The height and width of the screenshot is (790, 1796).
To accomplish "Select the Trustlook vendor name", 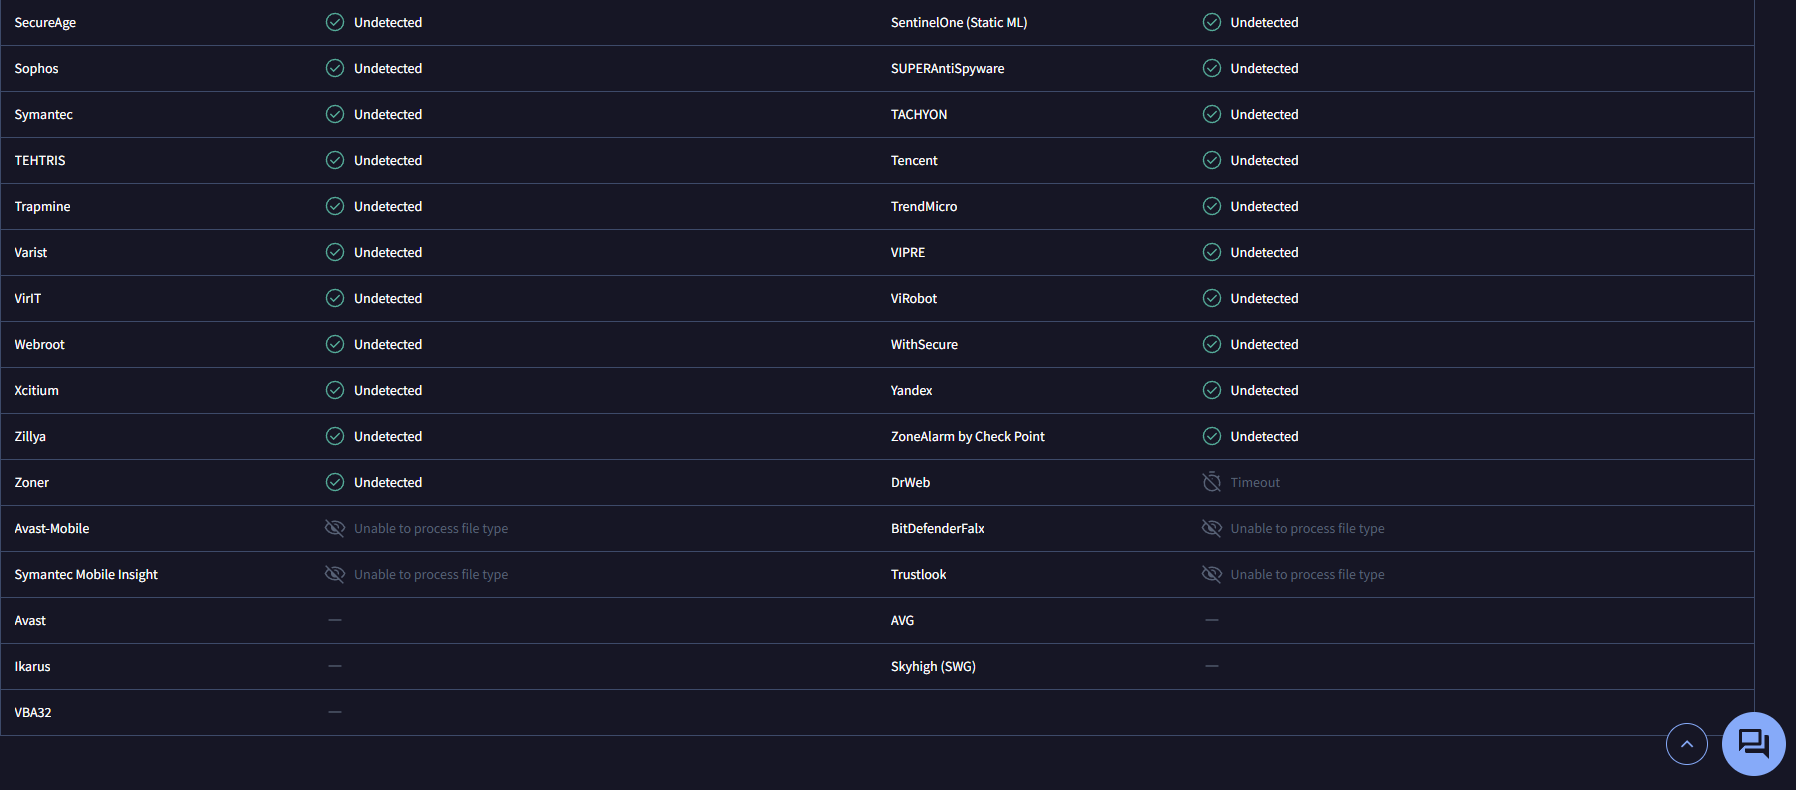I will [918, 574].
